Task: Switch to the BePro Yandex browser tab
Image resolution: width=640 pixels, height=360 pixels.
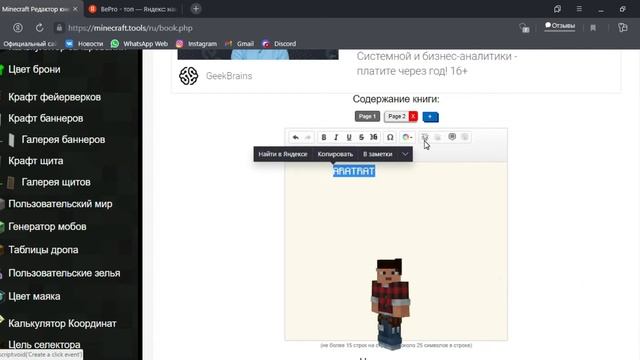Action: (x=133, y=9)
